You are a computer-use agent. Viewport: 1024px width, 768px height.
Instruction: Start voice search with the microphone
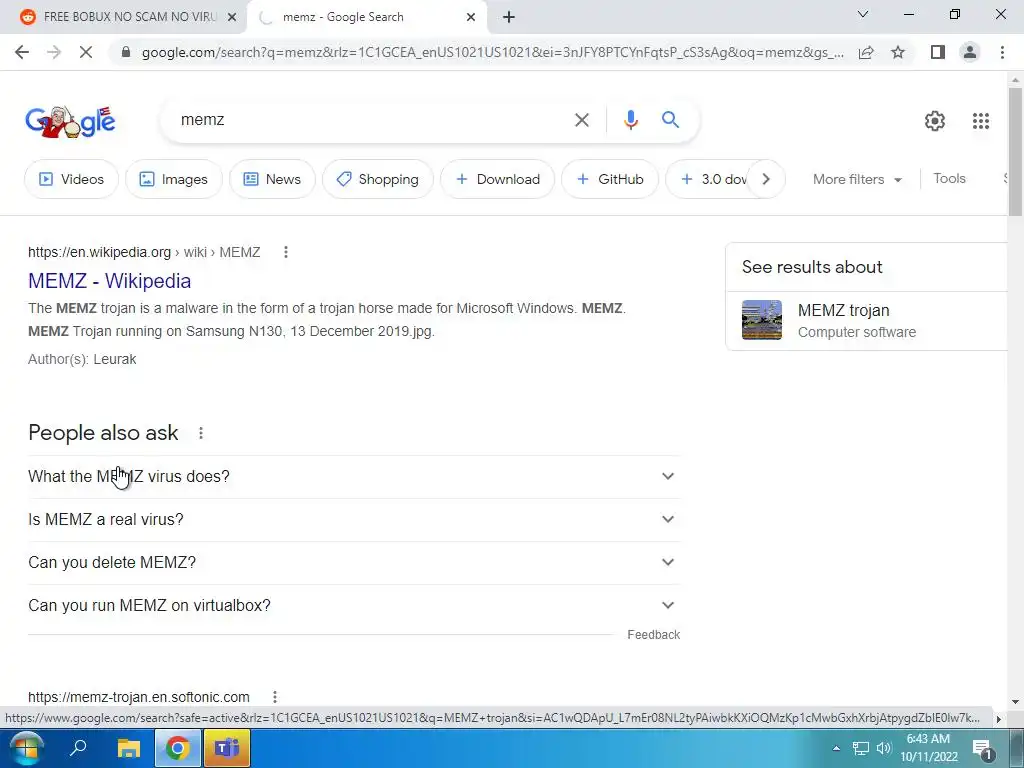[630, 120]
